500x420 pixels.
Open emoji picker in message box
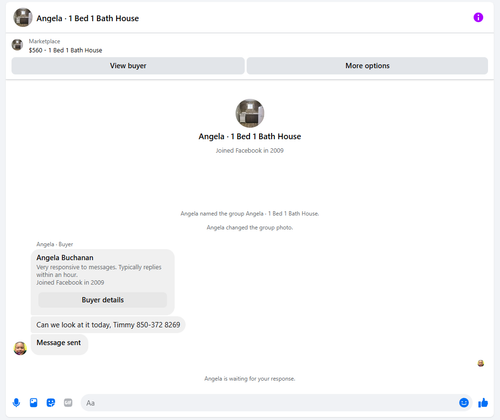[x=464, y=403]
